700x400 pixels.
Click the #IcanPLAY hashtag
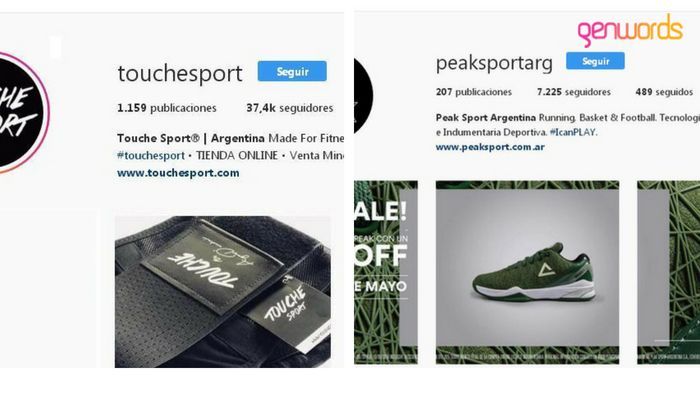(573, 133)
